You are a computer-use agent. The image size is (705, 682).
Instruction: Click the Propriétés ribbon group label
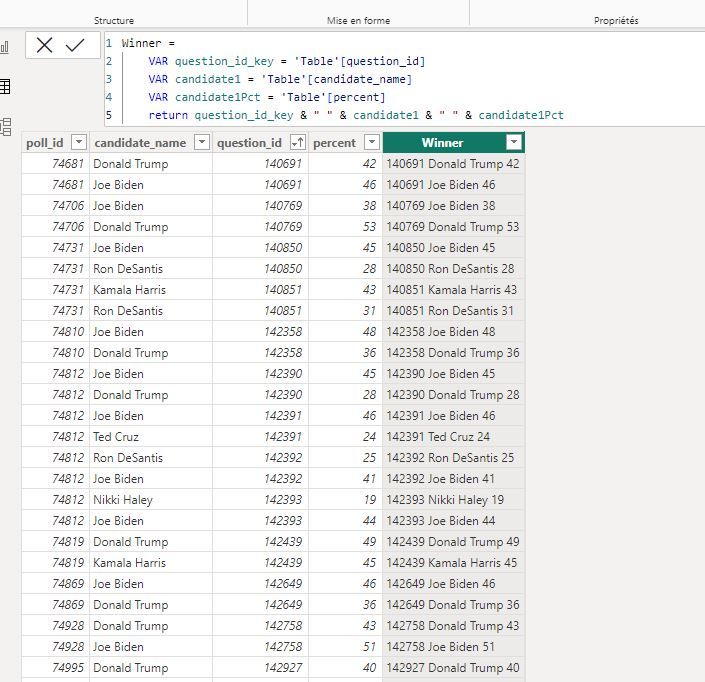616,20
